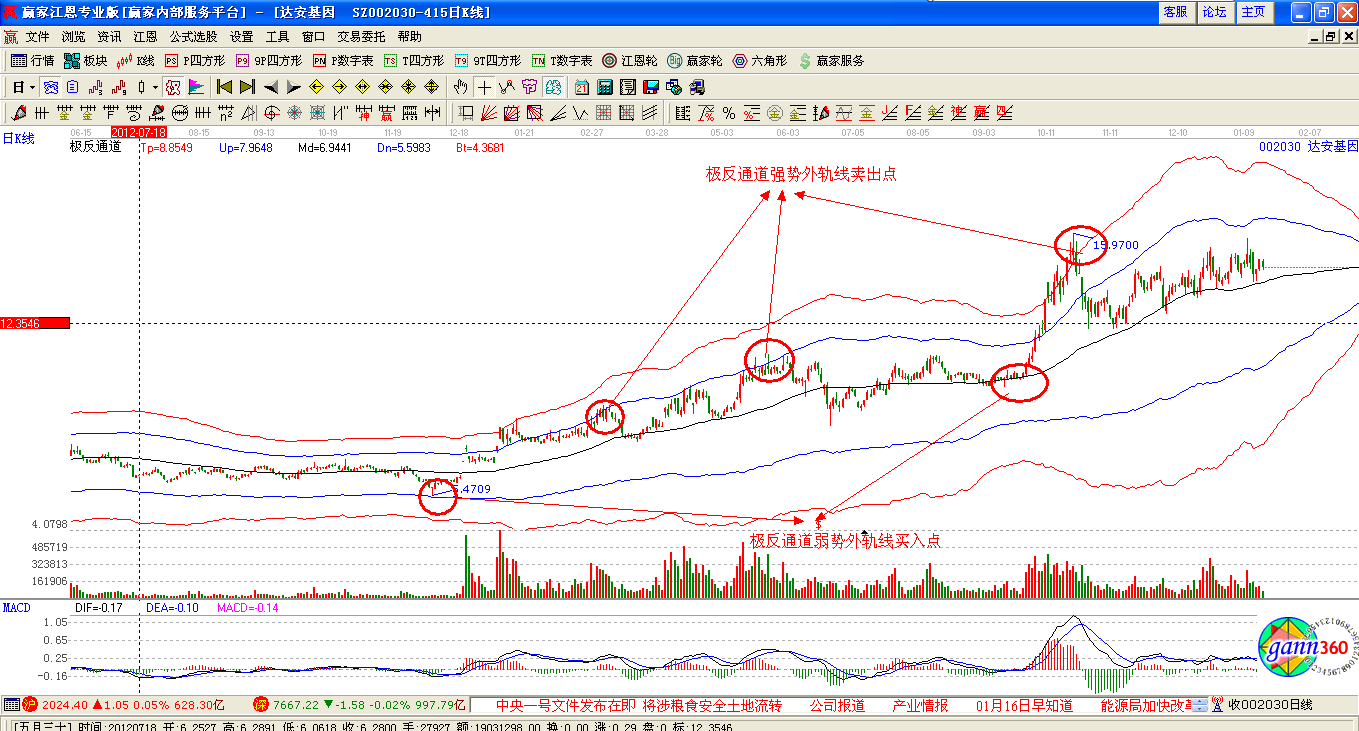Click the 公司报道 news link
This screenshot has height=731, width=1359.
click(x=837, y=705)
